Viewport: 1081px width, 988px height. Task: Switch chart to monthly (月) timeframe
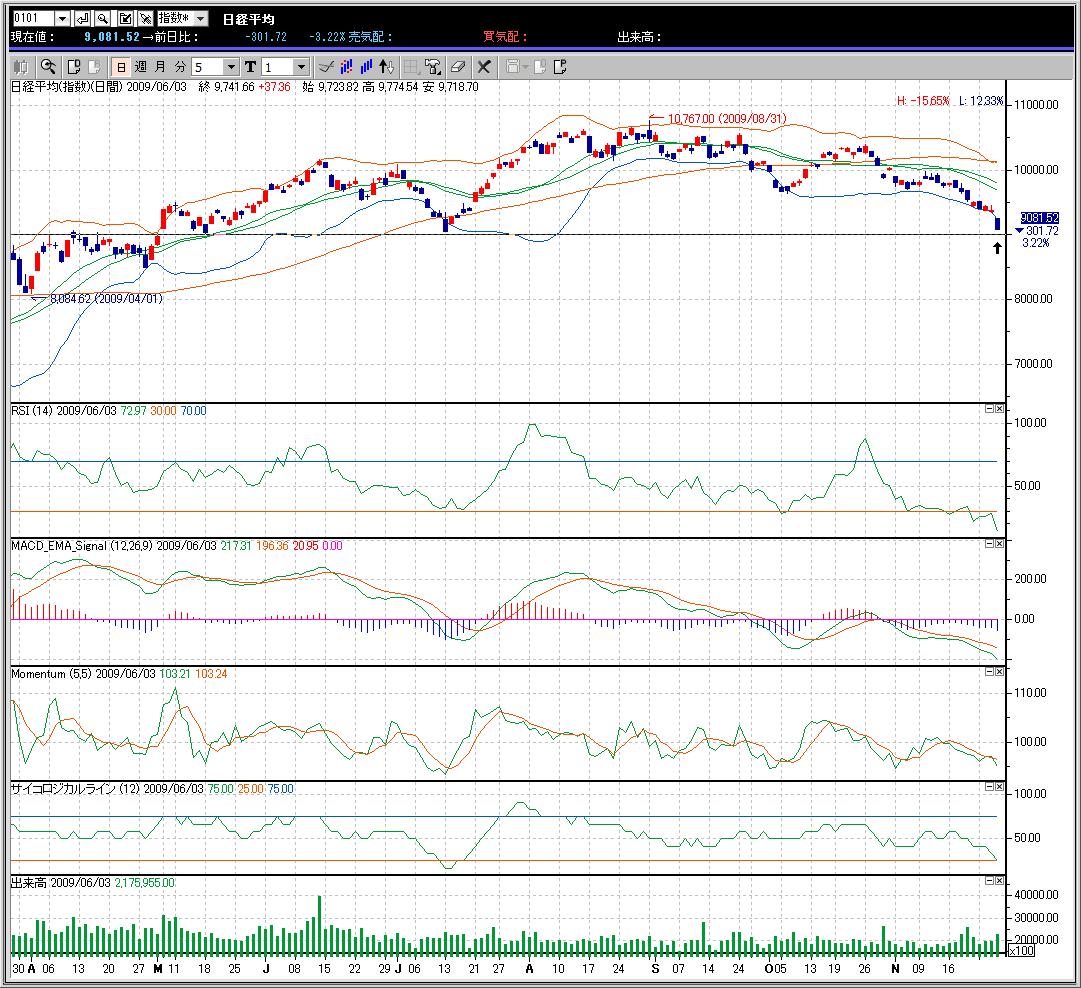(x=160, y=67)
